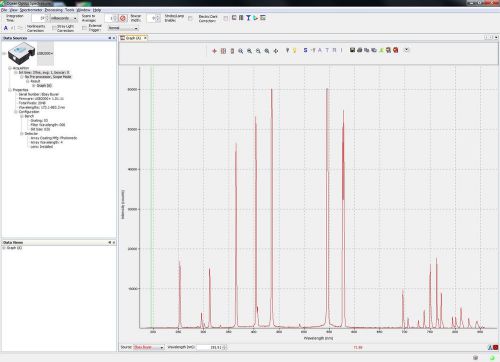This screenshot has height=362, width=500.
Task: Close the Graph (A) tab
Action: pyautogui.click(x=145, y=38)
